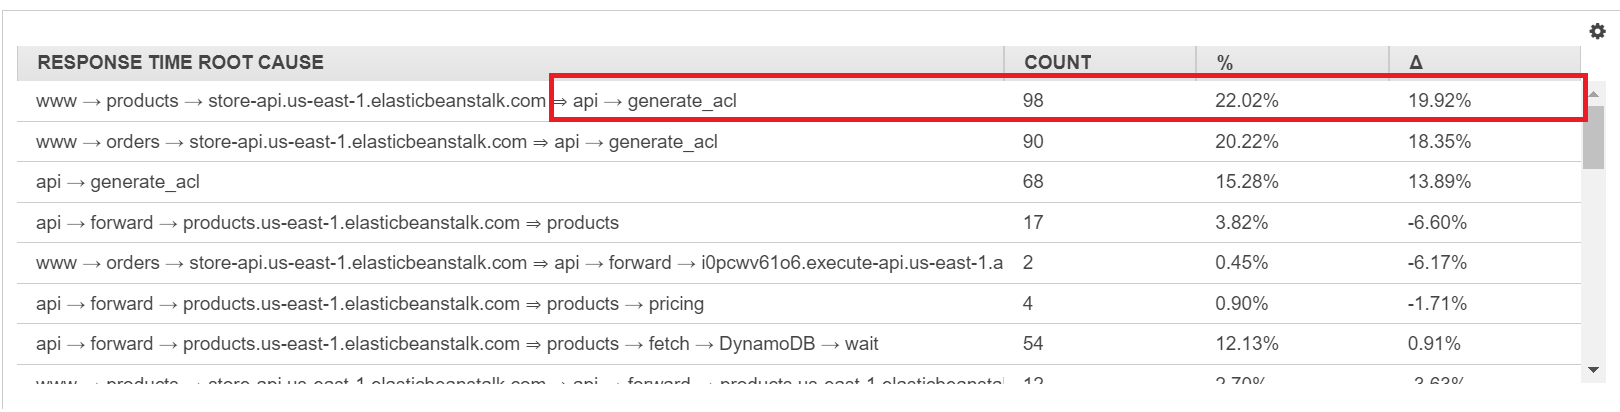Sort by Response Time Root Cause column

click(180, 62)
